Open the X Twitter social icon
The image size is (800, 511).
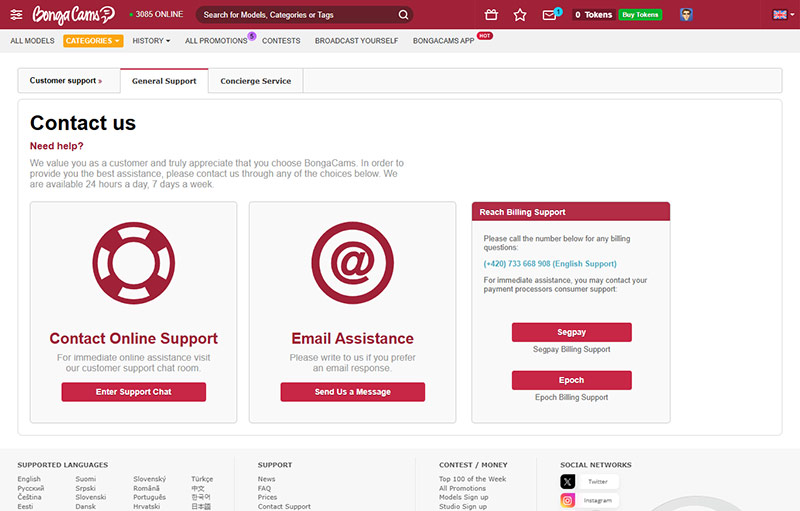point(567,481)
